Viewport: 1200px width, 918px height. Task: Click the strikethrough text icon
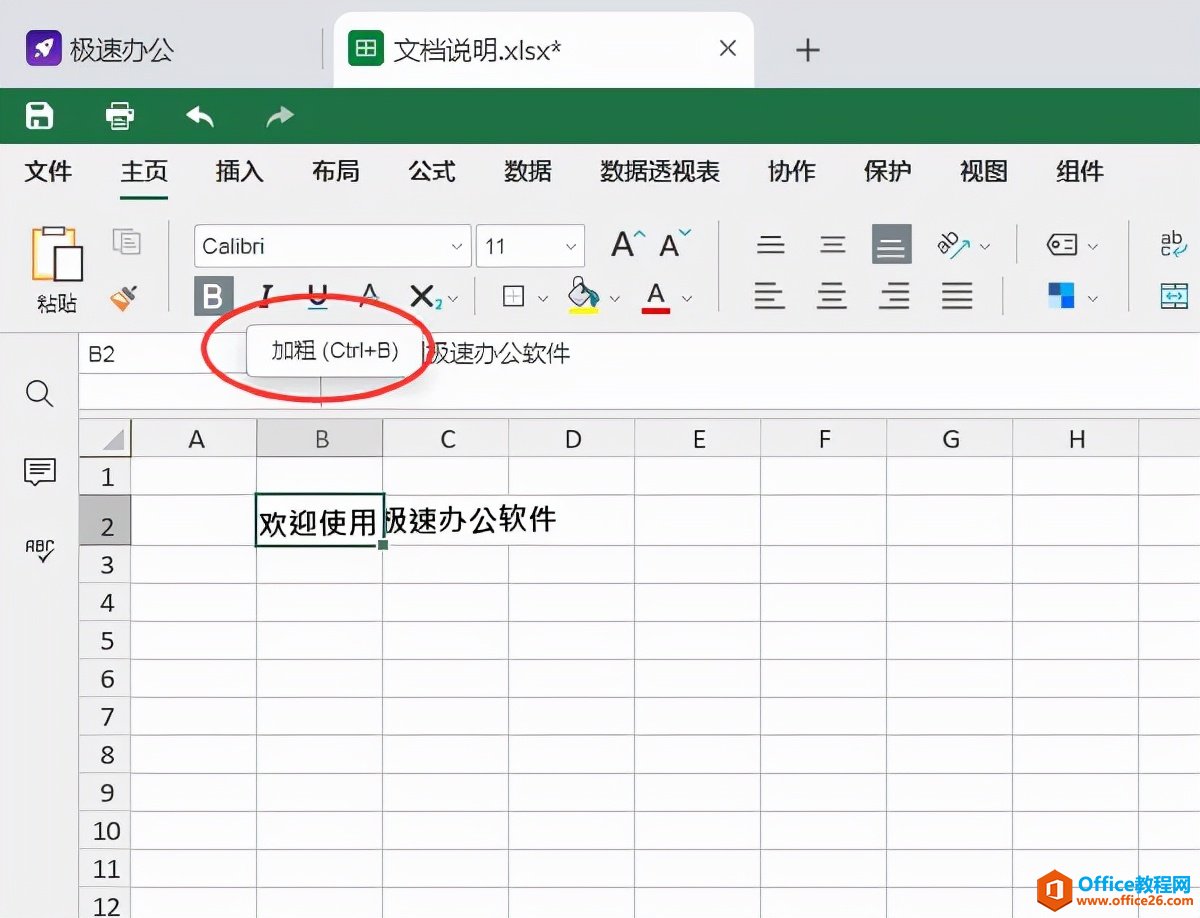pos(369,296)
